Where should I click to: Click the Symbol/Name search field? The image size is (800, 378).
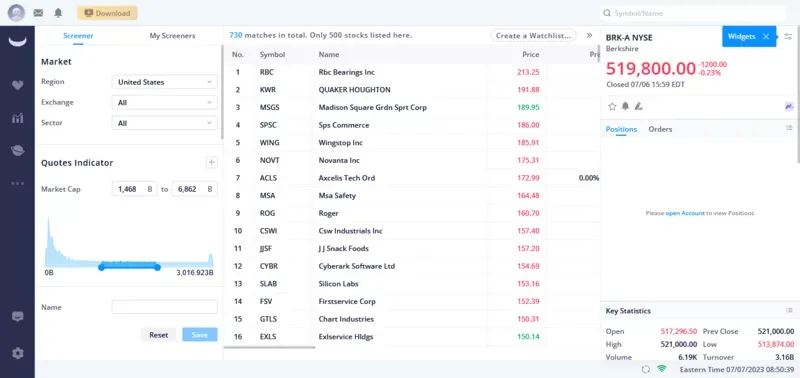(x=693, y=13)
